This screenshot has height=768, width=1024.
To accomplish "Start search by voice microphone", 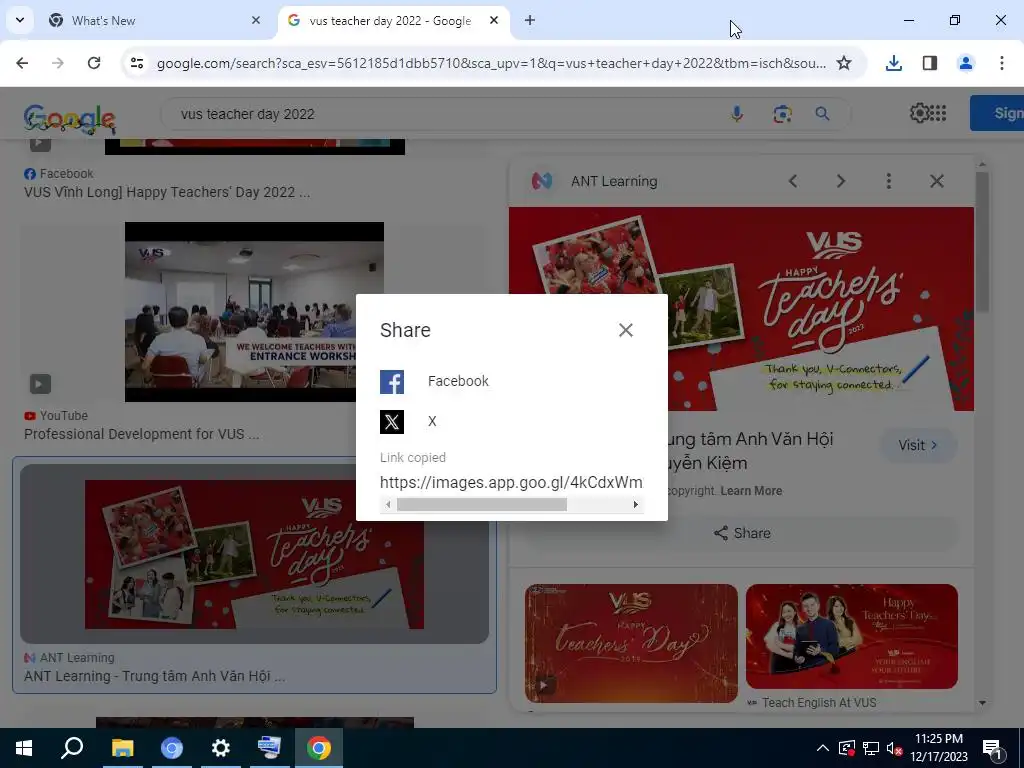I will (737, 114).
